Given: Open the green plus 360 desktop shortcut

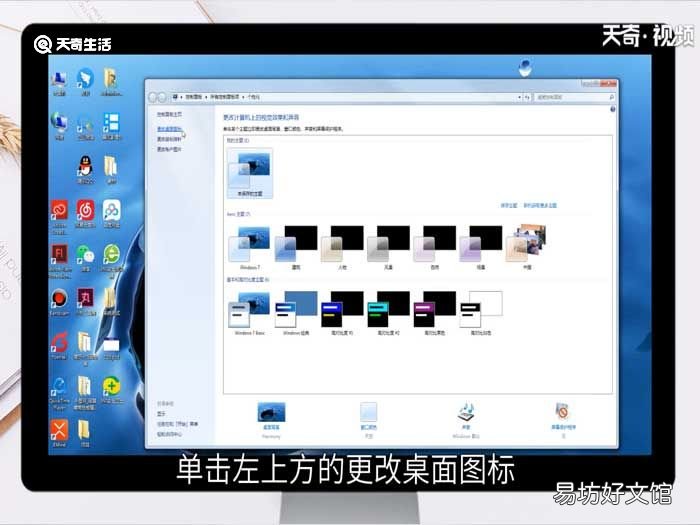Looking at the screenshot, I should coord(111,390).
